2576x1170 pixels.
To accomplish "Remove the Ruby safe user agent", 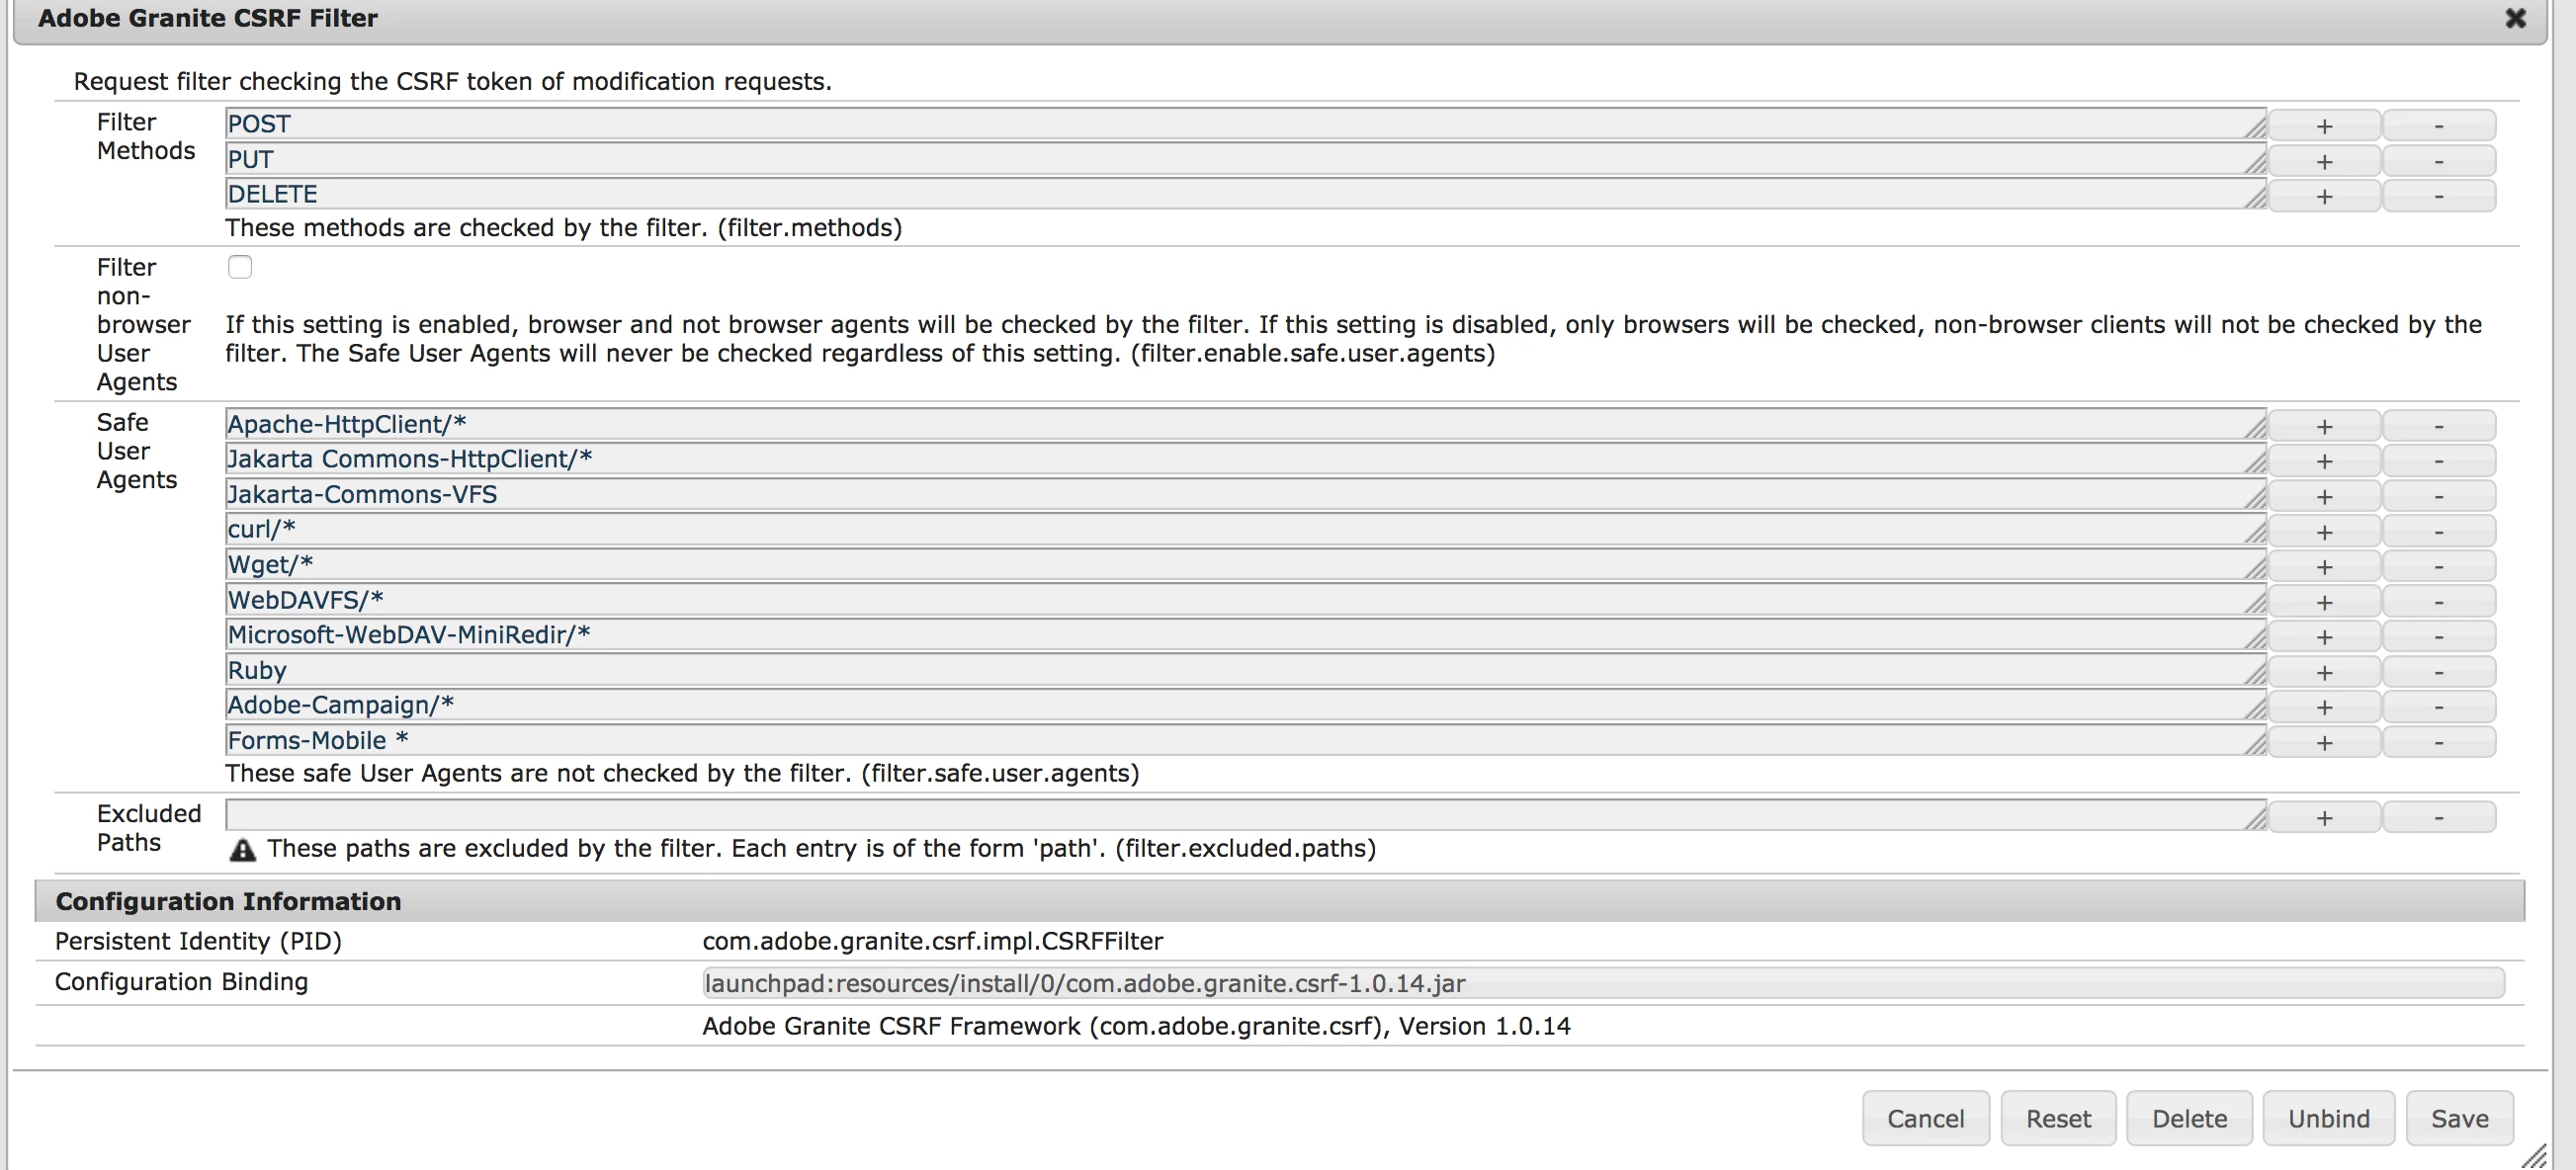I will (2438, 672).
